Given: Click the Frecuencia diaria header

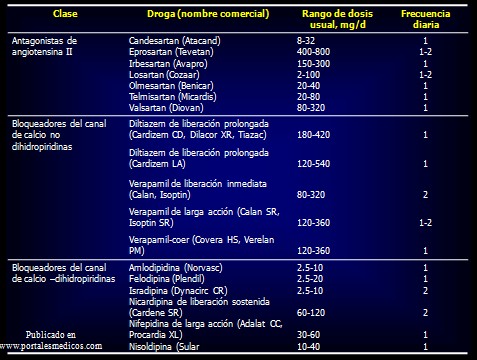Looking at the screenshot, I should [x=425, y=19].
